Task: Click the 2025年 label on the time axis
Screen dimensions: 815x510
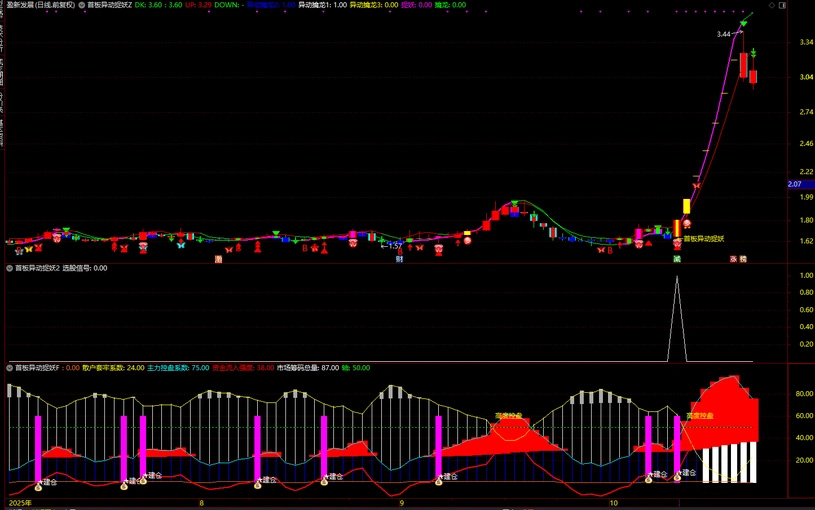Action: 19,503
